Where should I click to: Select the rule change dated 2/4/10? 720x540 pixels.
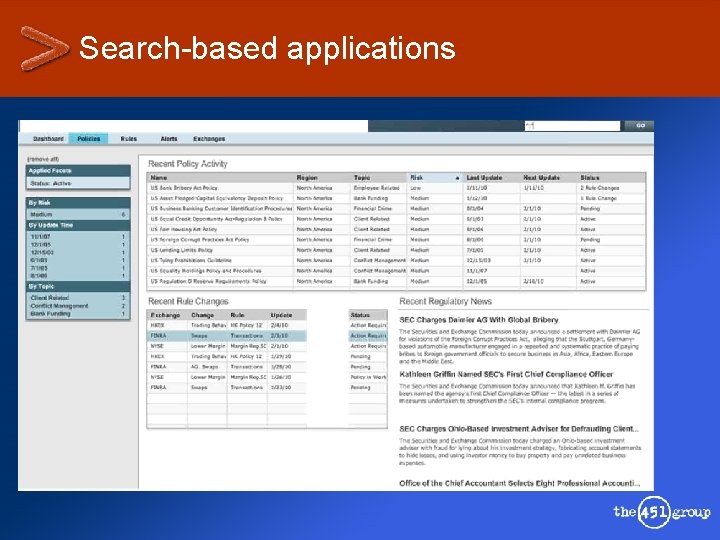(x=267, y=325)
